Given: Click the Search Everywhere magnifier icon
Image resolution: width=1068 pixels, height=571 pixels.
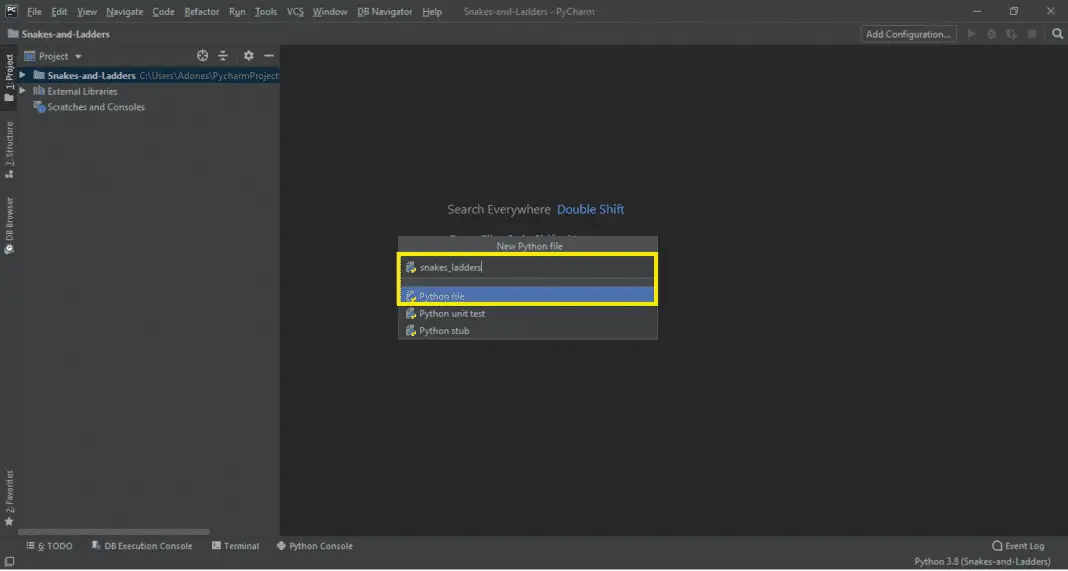Looking at the screenshot, I should click(1057, 34).
